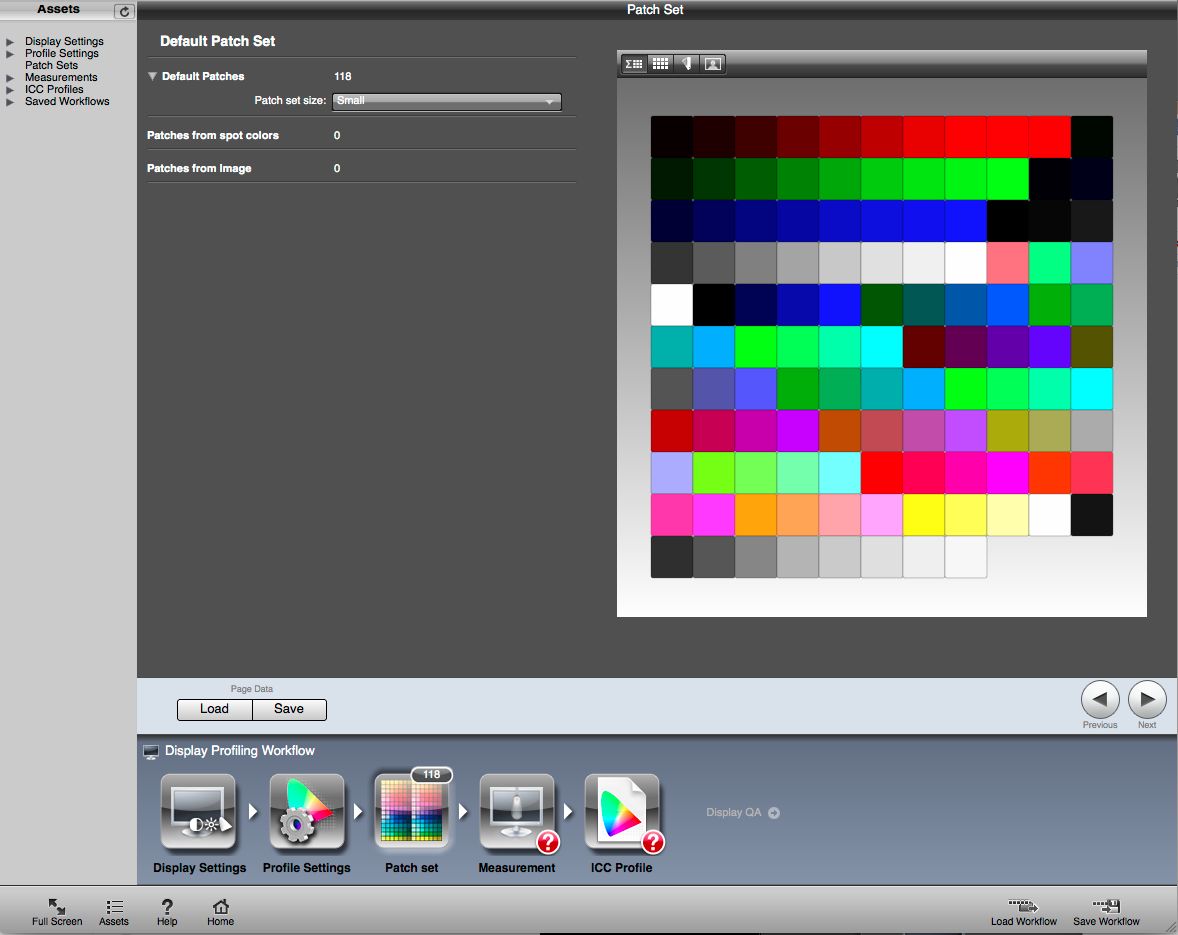Click the salmon pink color patch
The height and width of the screenshot is (935, 1178).
coord(1007,263)
